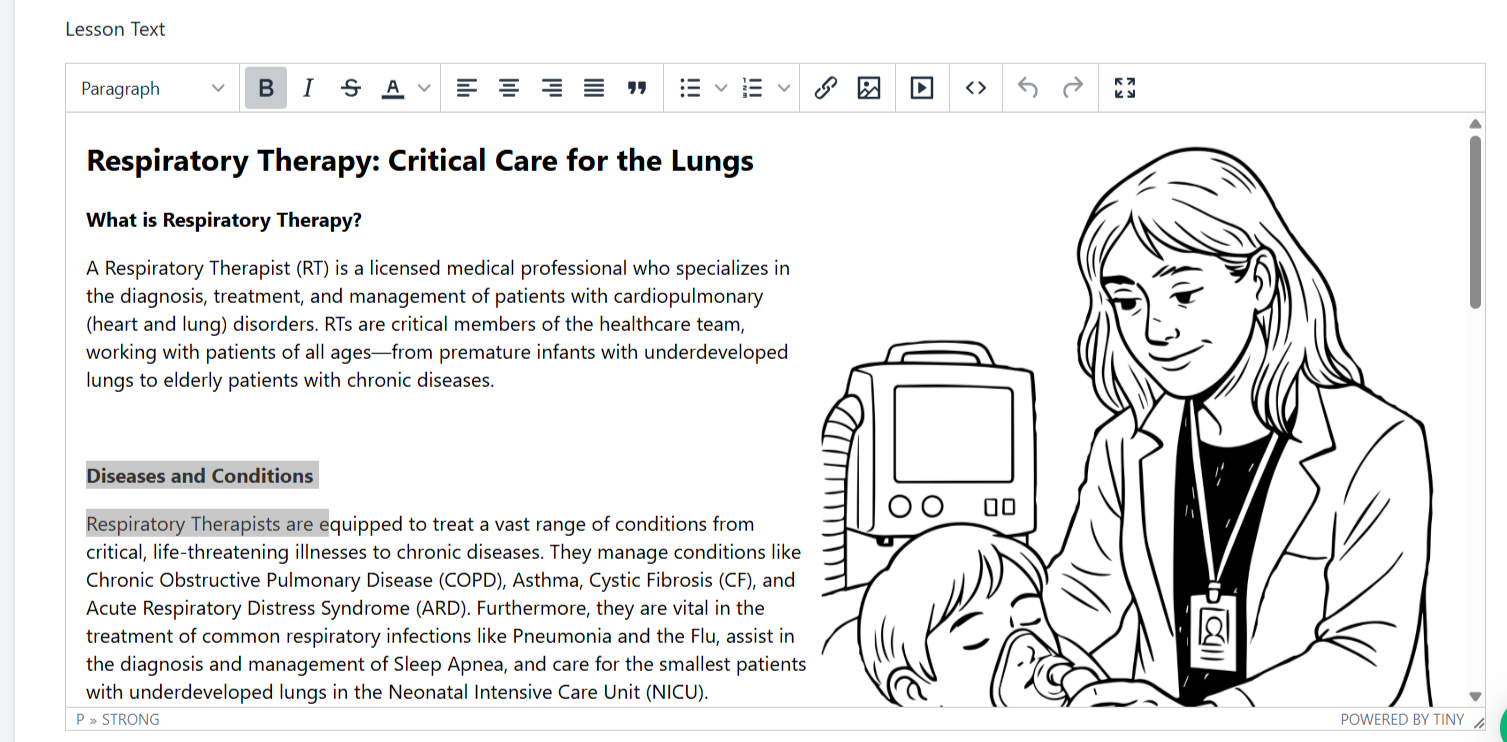This screenshot has width=1507, height=742.
Task: Insert media video
Action: coord(921,88)
